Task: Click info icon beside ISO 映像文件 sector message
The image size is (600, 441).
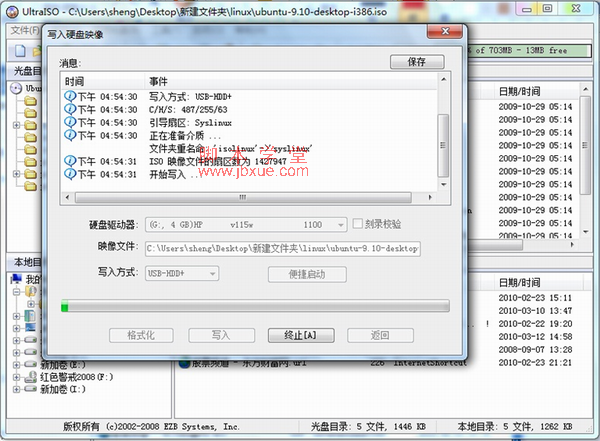Action: coord(70,161)
